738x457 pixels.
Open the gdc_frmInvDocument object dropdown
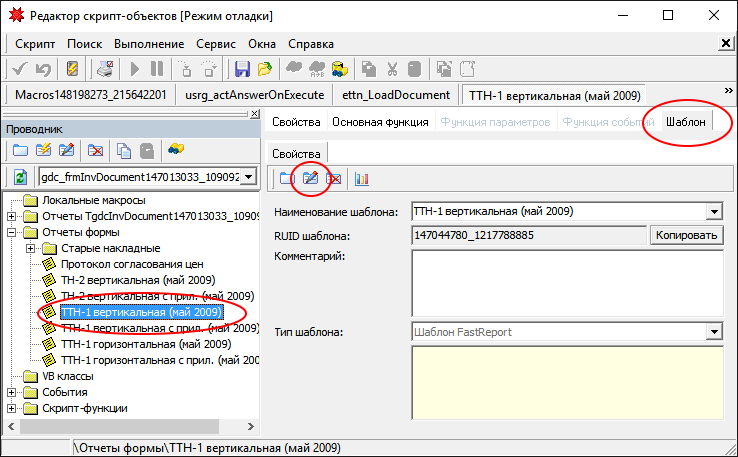point(248,177)
